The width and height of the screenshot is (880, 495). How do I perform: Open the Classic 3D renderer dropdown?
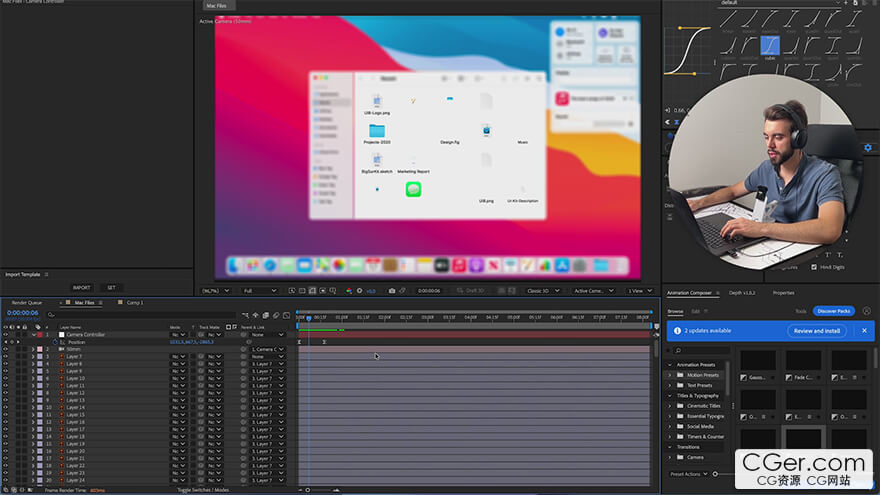pyautogui.click(x=543, y=291)
